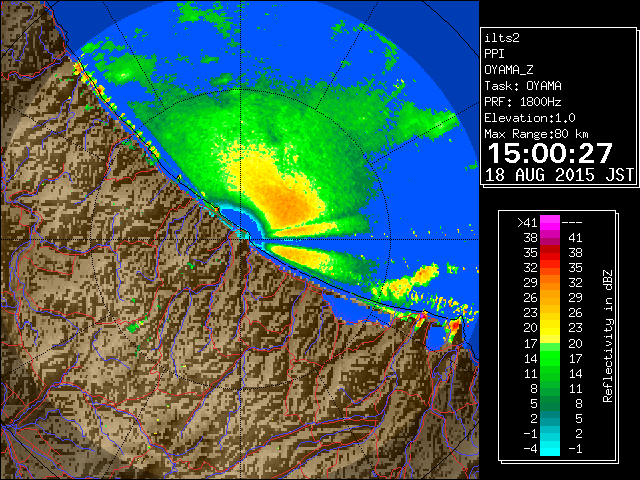Click the 'Task: OYAMA' line
The height and width of the screenshot is (480, 640).
tap(523, 86)
